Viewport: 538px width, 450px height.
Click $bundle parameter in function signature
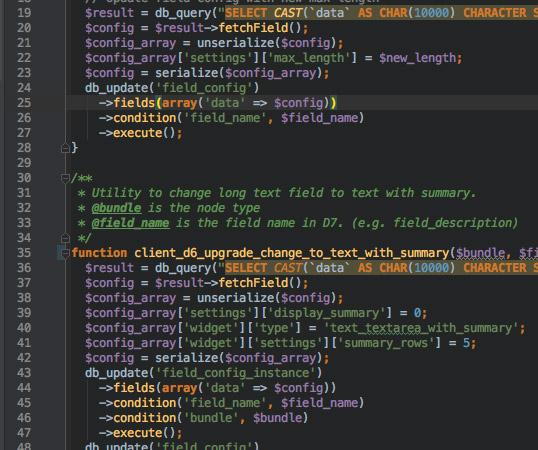tap(480, 253)
